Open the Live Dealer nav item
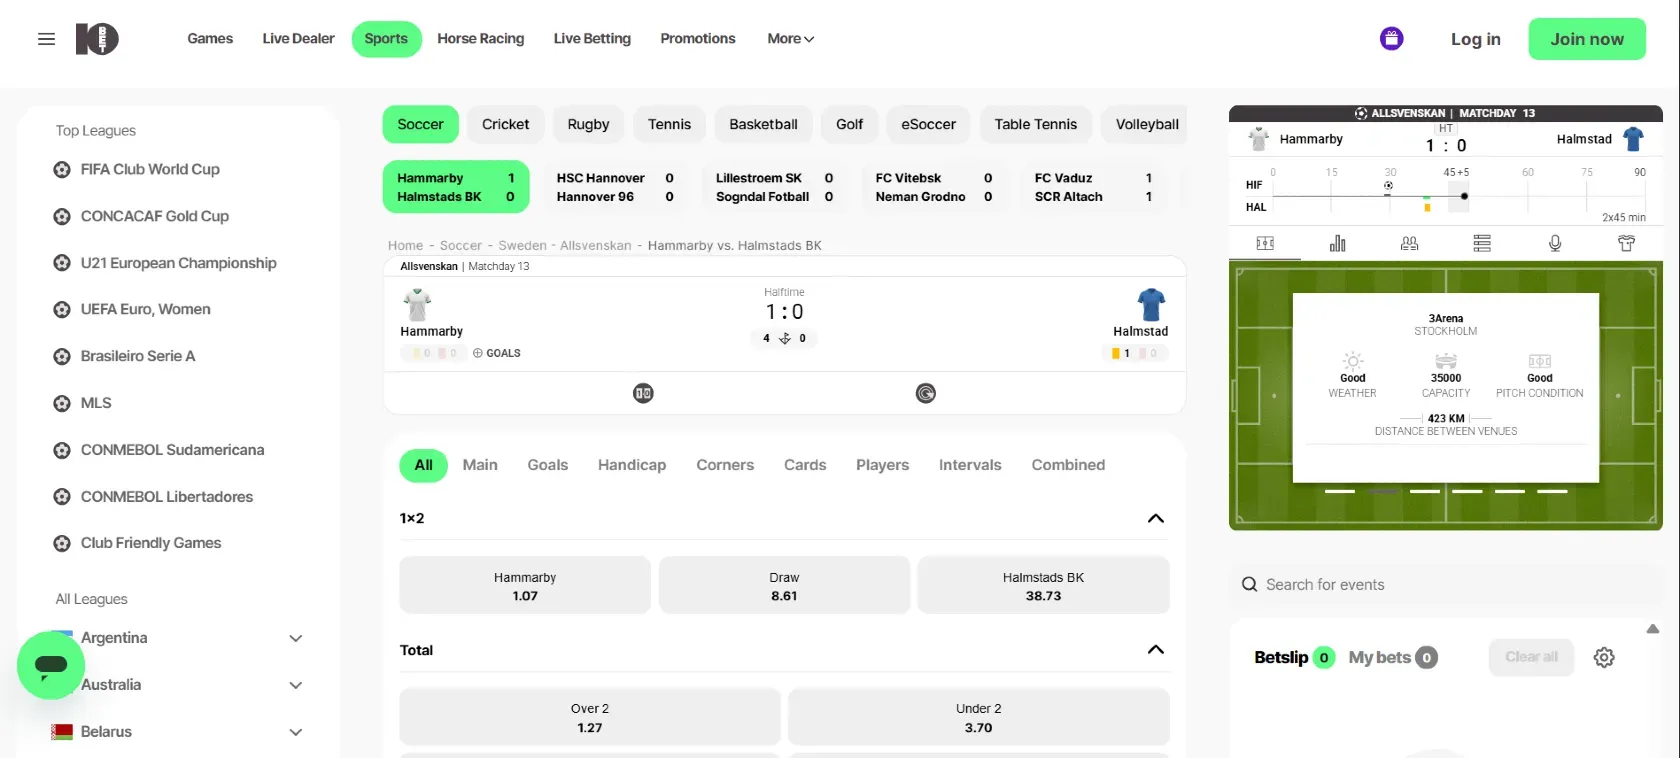This screenshot has height=758, width=1680. tap(298, 39)
